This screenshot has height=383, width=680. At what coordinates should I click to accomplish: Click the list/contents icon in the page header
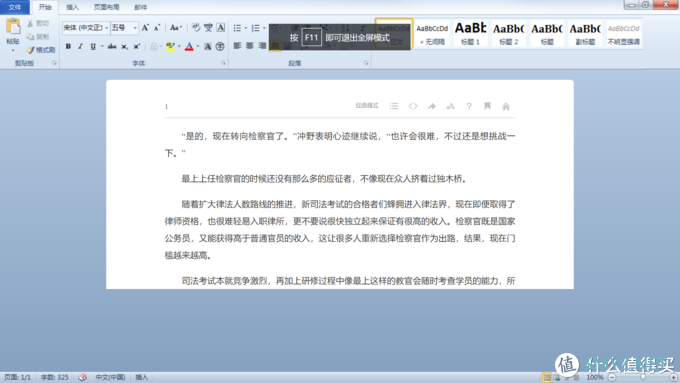[394, 106]
